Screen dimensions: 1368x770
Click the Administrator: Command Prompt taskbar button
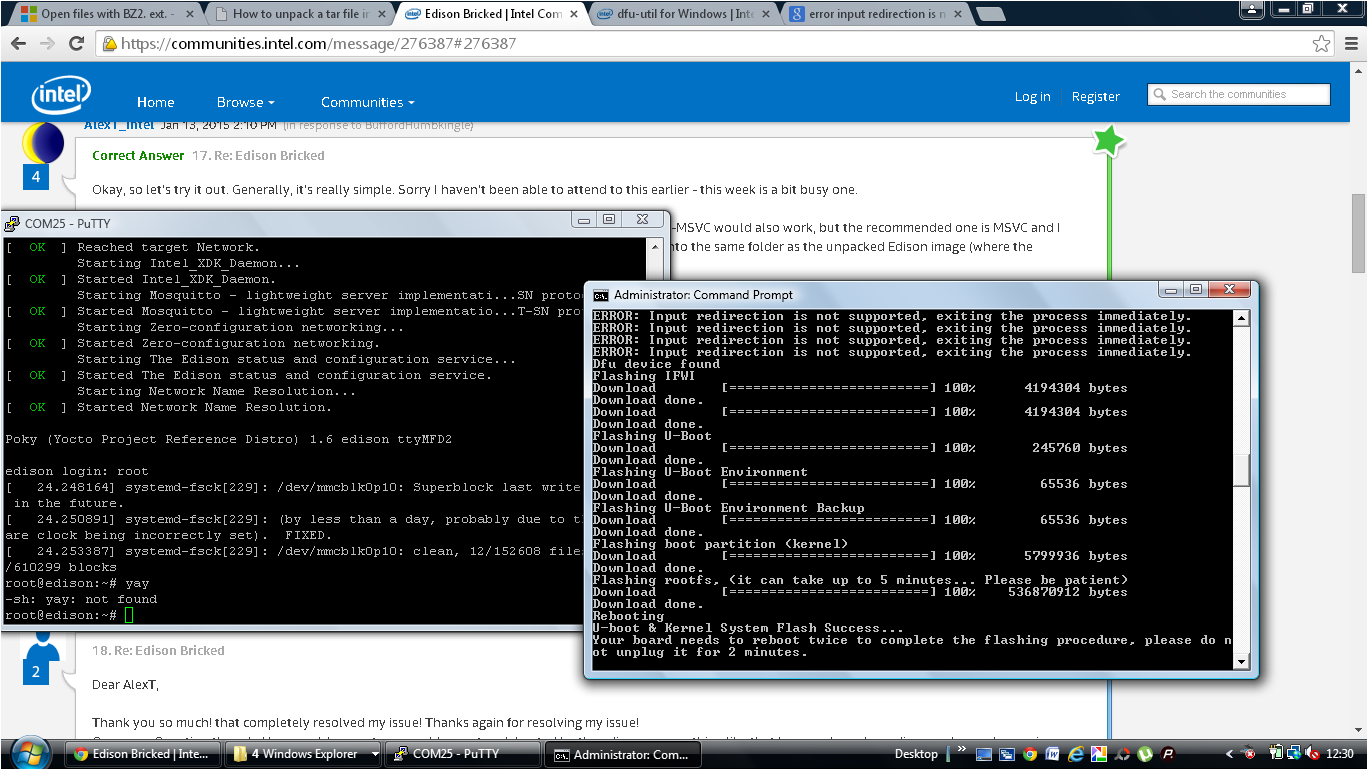pos(621,754)
